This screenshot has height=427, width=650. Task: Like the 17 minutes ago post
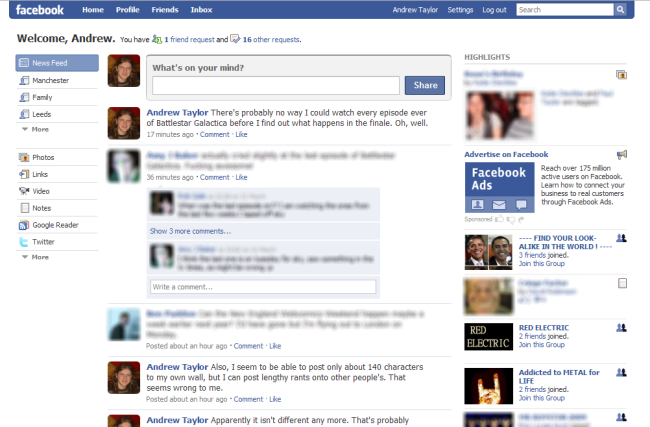pyautogui.click(x=241, y=134)
